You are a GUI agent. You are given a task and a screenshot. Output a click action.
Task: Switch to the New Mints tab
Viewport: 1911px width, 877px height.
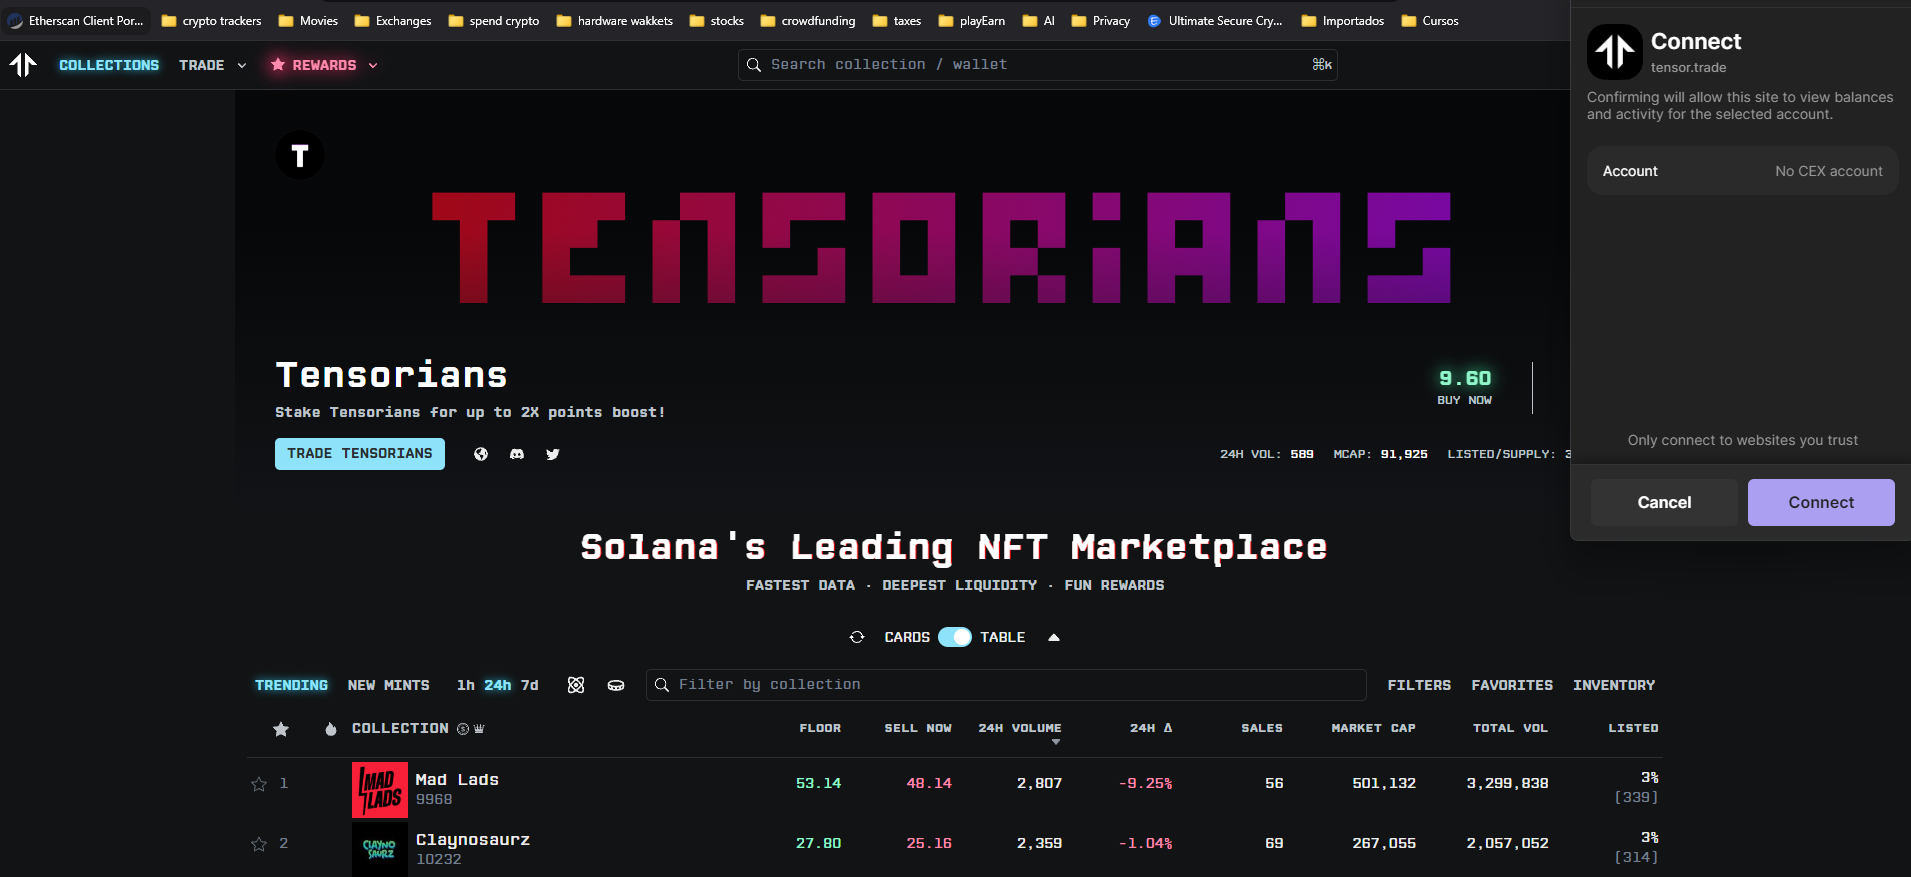389,685
